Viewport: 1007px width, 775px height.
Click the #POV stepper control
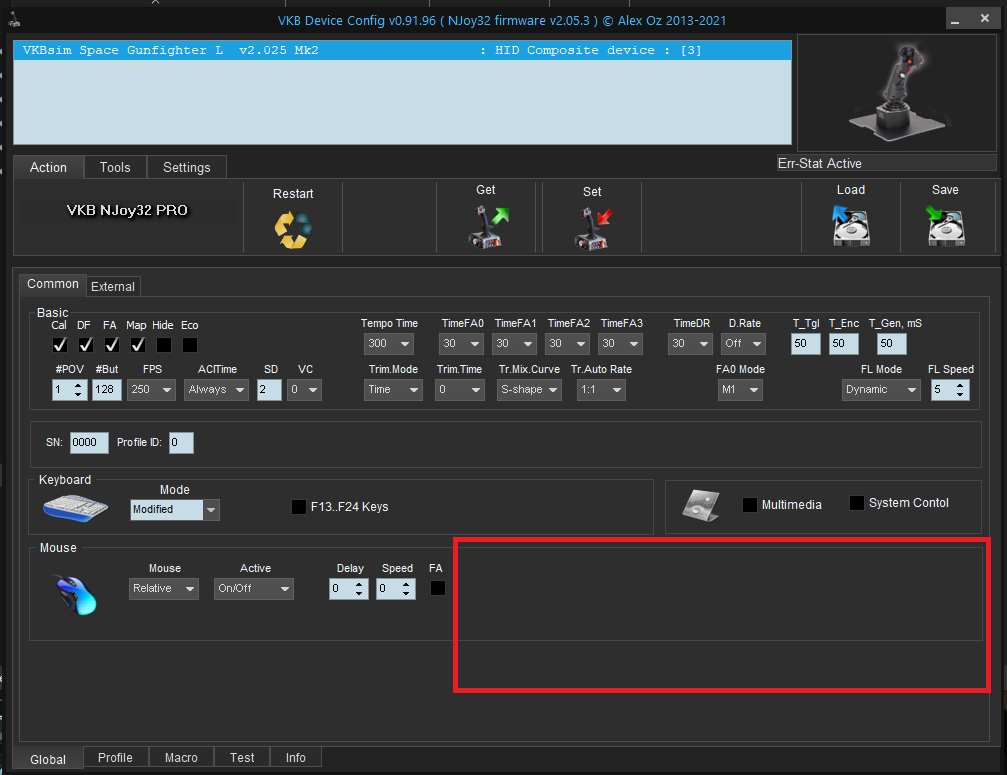click(x=69, y=390)
